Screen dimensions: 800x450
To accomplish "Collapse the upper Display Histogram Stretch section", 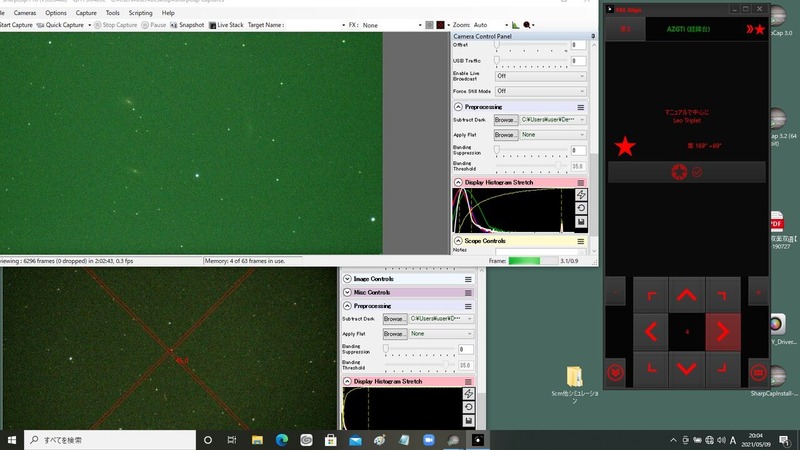I will click(x=458, y=183).
